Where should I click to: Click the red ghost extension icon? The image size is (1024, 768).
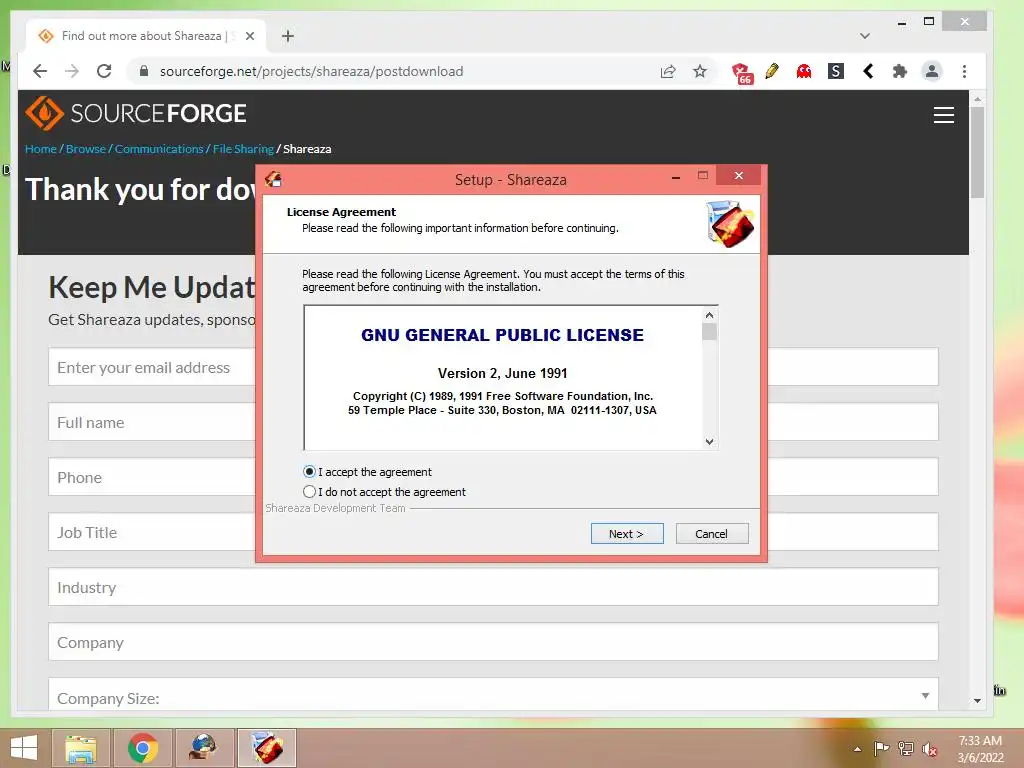click(x=804, y=71)
